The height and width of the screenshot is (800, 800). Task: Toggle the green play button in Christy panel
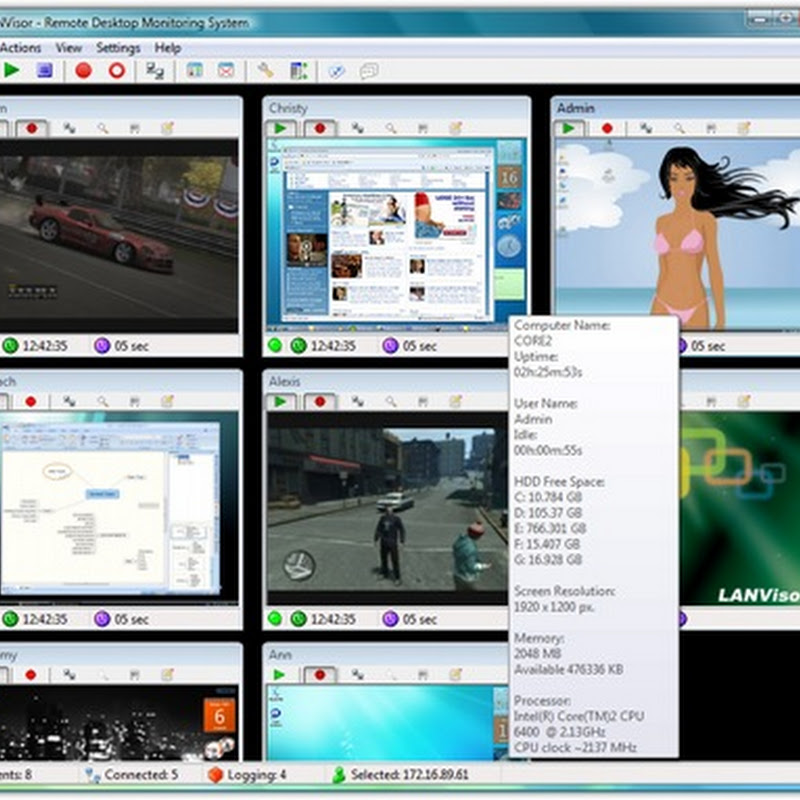[281, 128]
